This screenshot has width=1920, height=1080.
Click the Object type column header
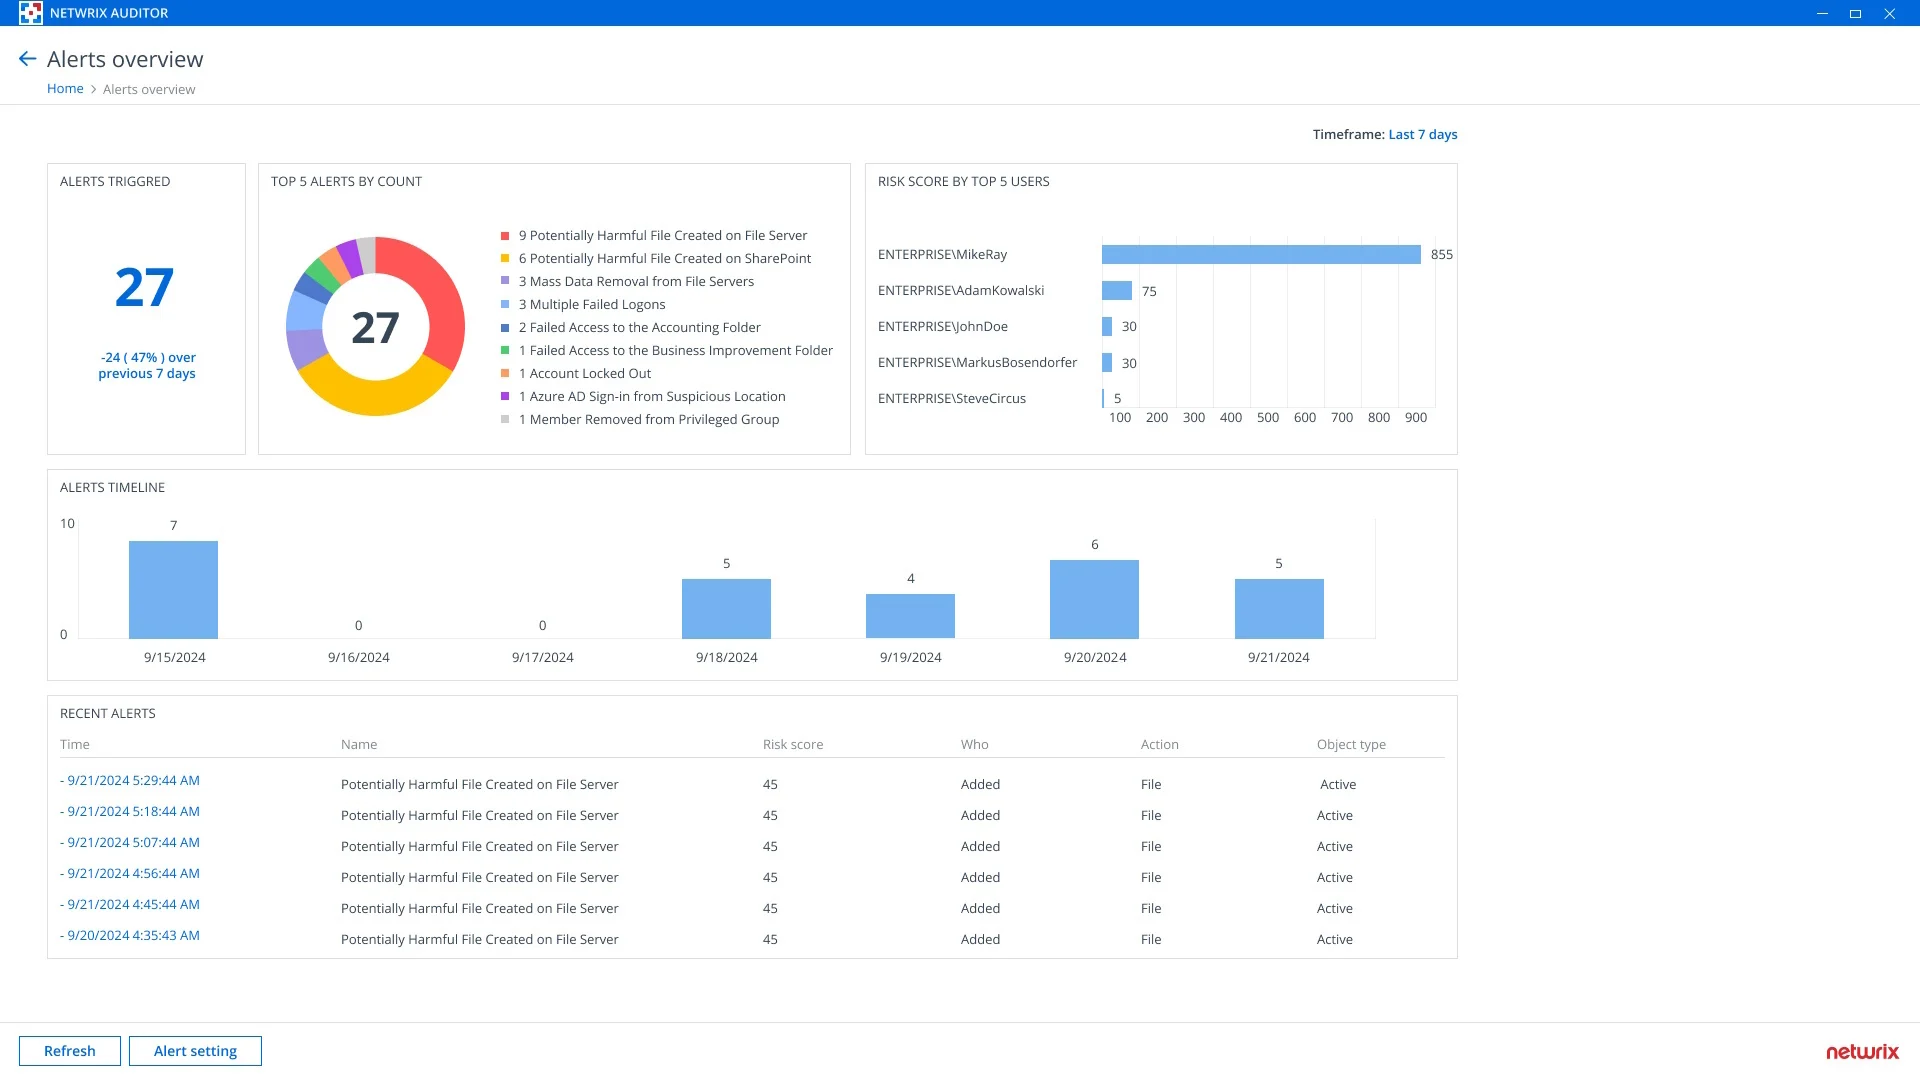(x=1351, y=744)
